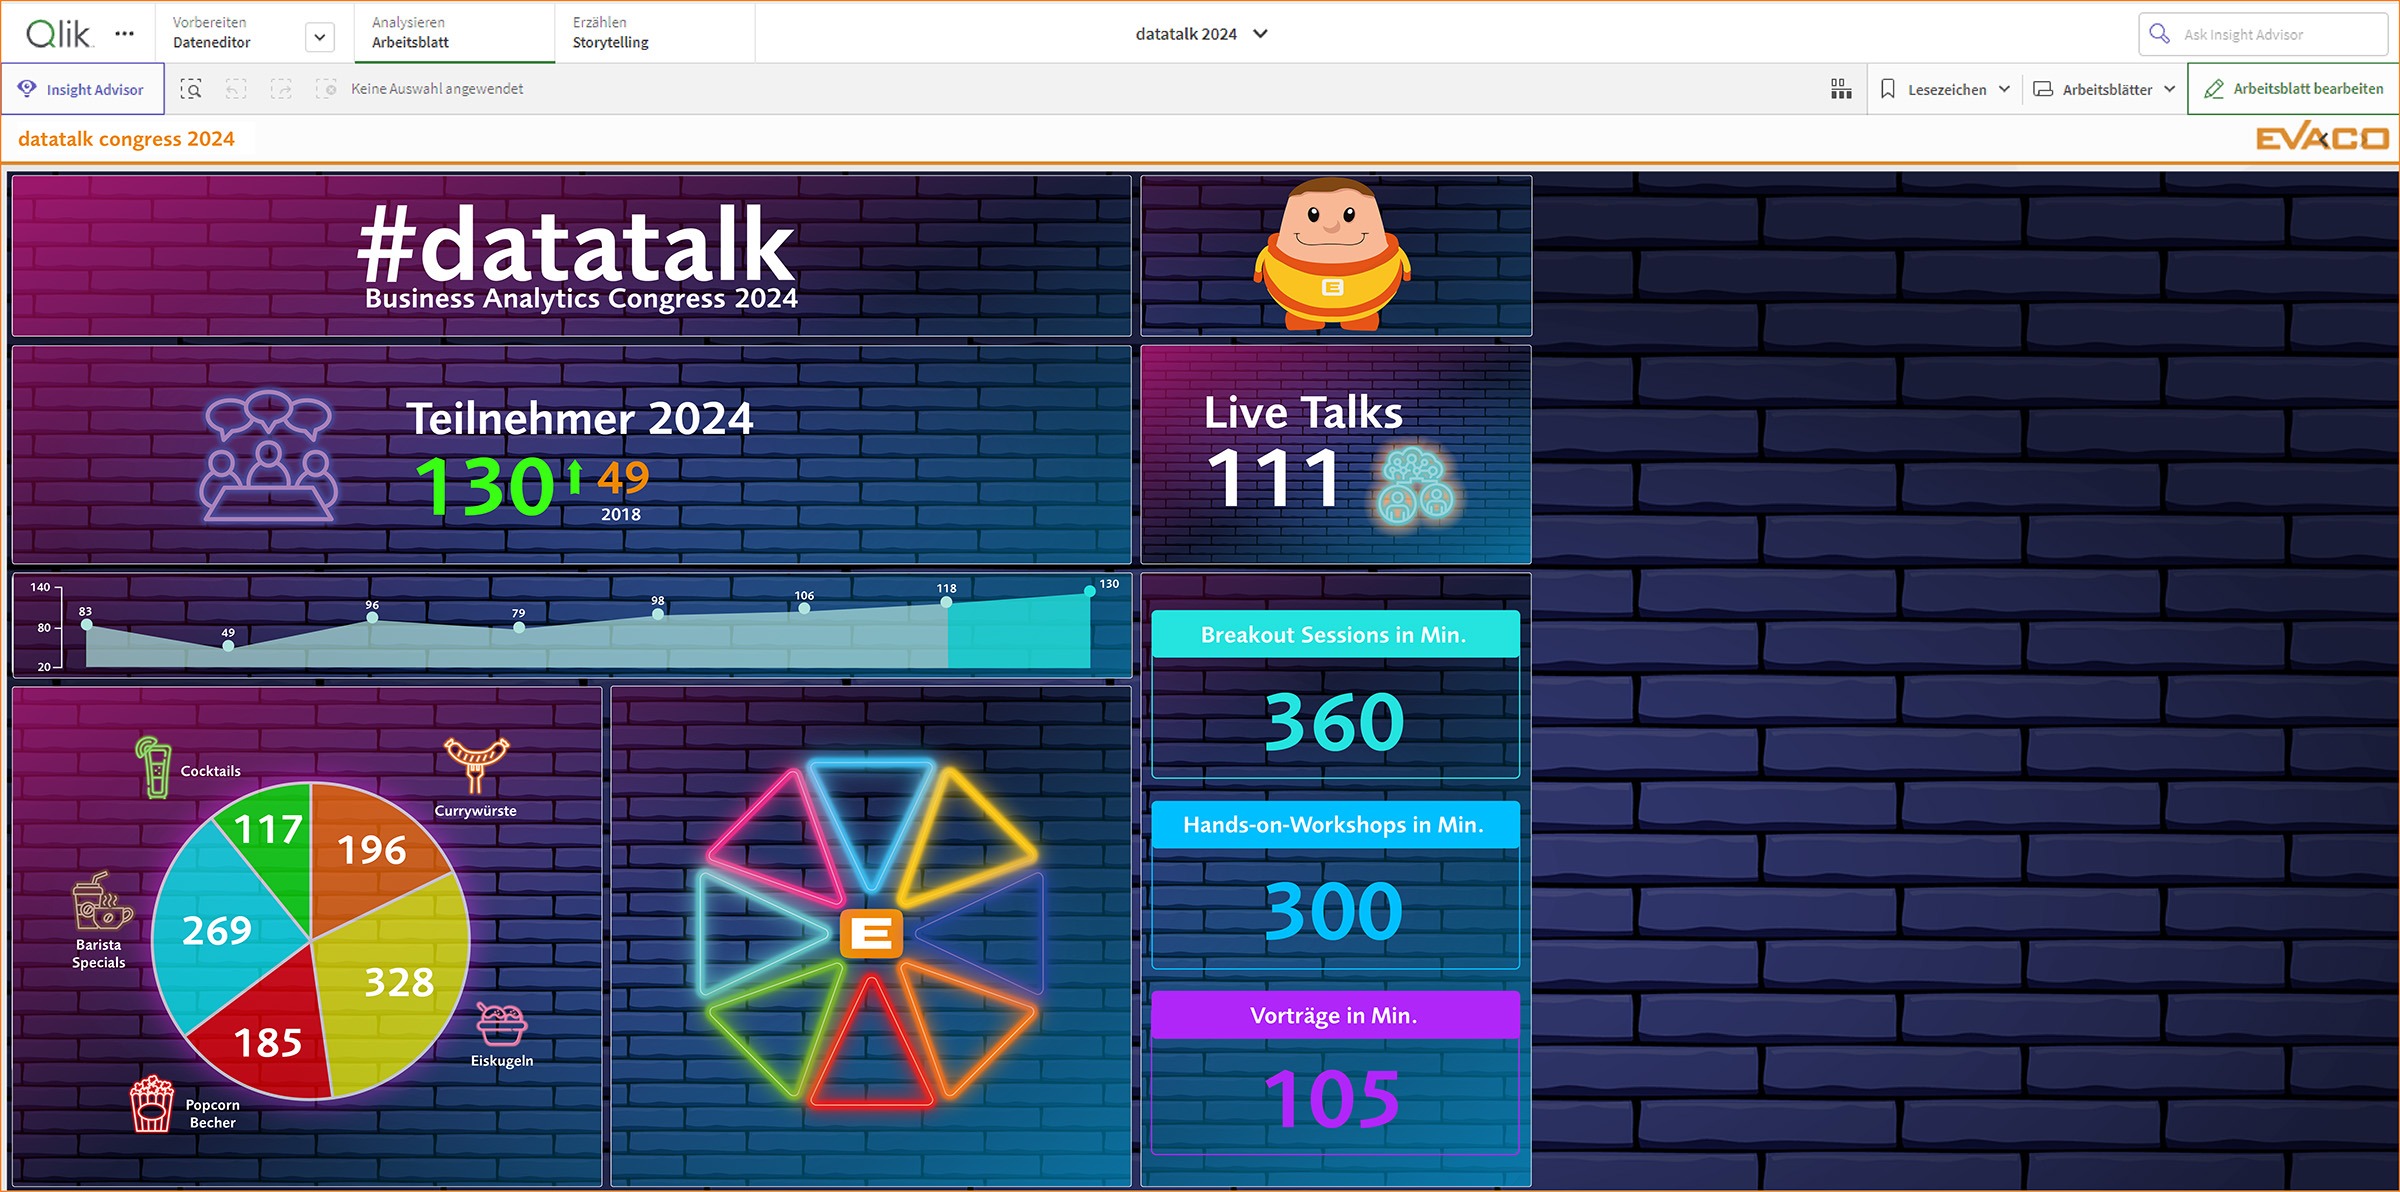The image size is (2400, 1192).
Task: Click the Arbeitsblätter sheets icon
Action: (x=2043, y=89)
